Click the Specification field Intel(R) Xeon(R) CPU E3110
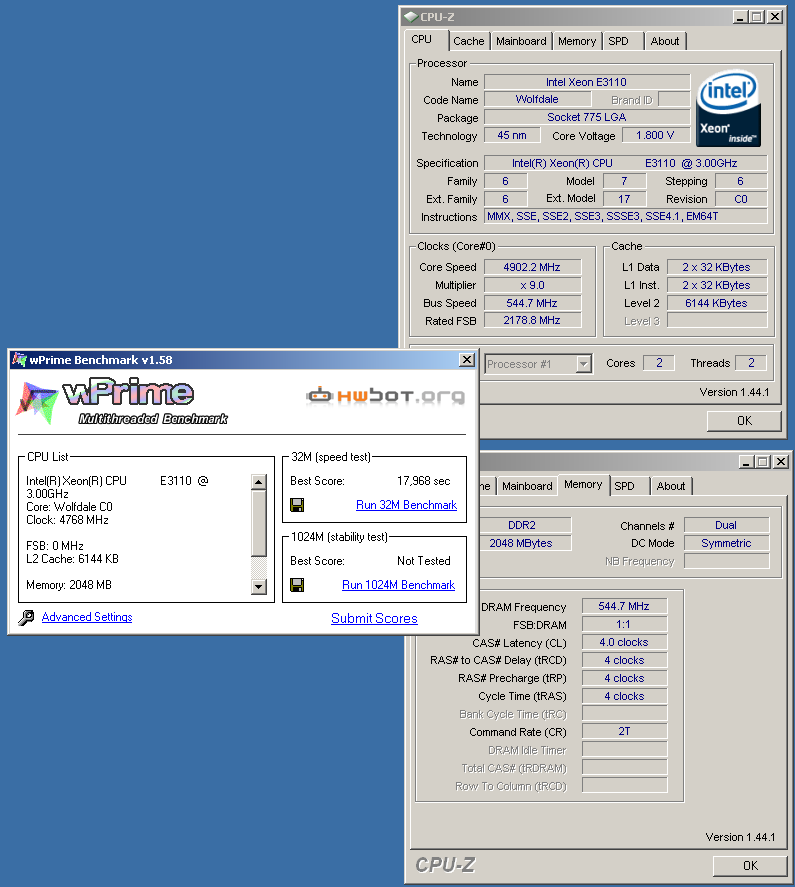This screenshot has height=887, width=795. tap(625, 163)
